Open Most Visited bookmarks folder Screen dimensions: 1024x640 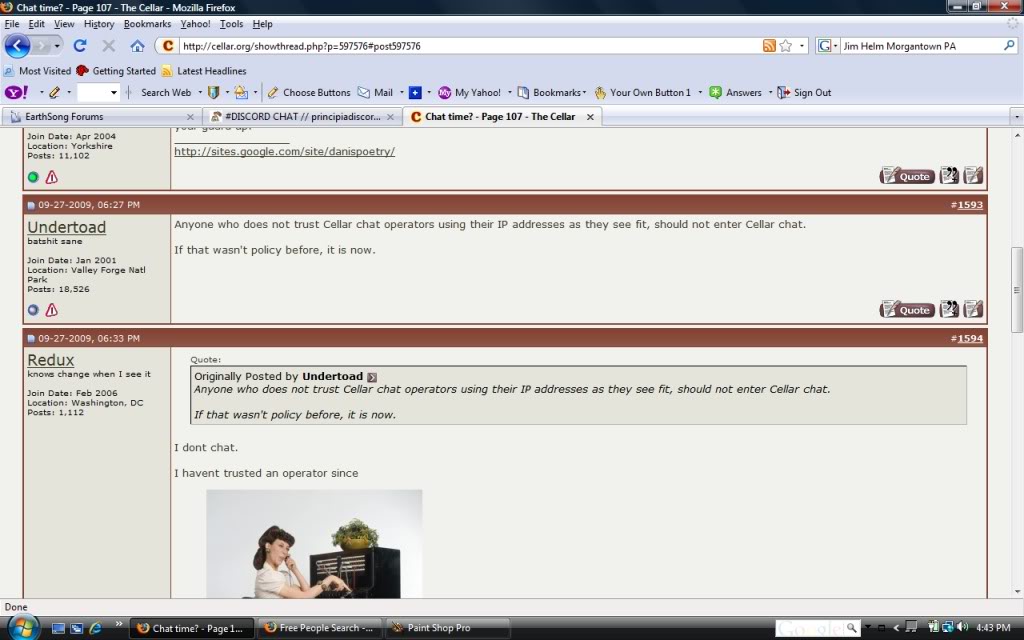(37, 71)
